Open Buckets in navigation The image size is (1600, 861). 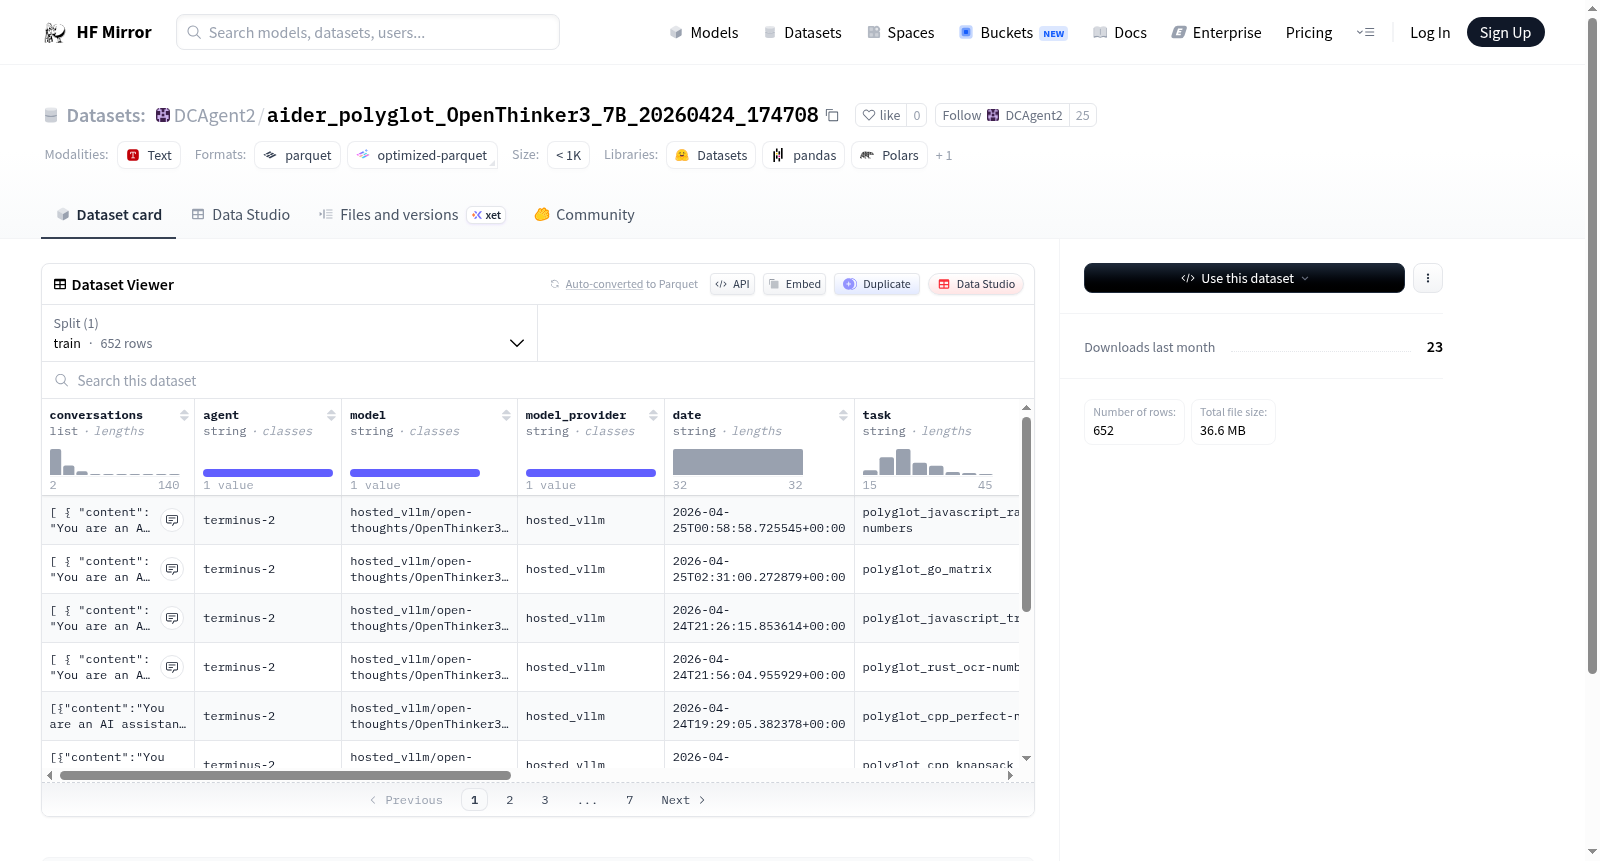pyautogui.click(x=1013, y=33)
